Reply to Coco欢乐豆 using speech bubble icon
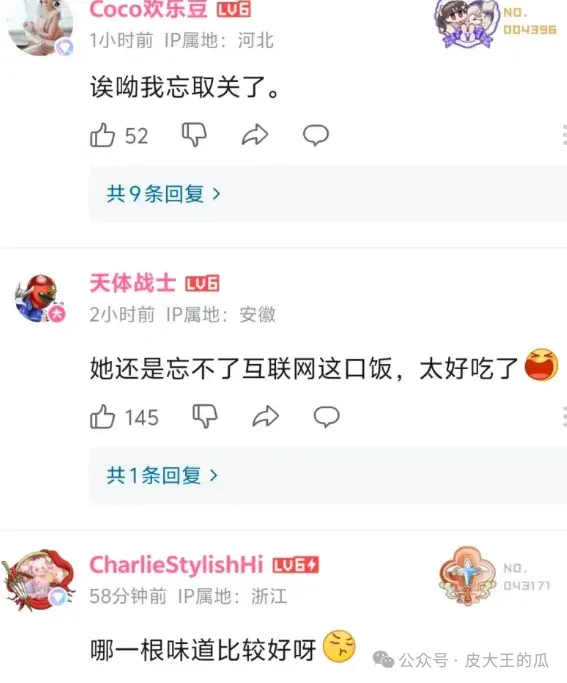The width and height of the screenshot is (567, 683). click(x=316, y=135)
